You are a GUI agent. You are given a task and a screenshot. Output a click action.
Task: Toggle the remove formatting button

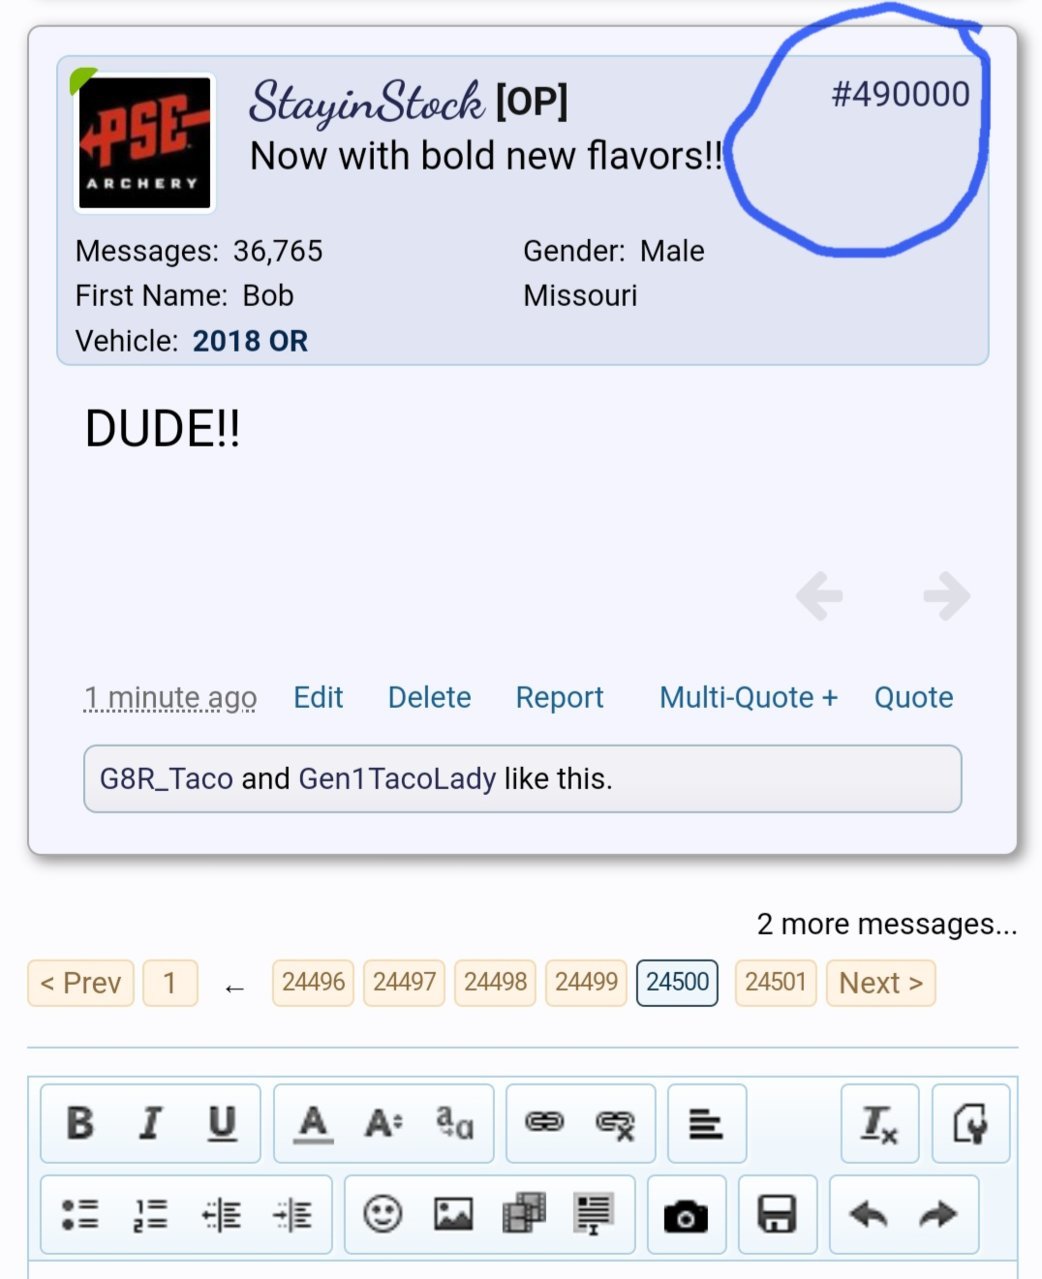point(879,1123)
